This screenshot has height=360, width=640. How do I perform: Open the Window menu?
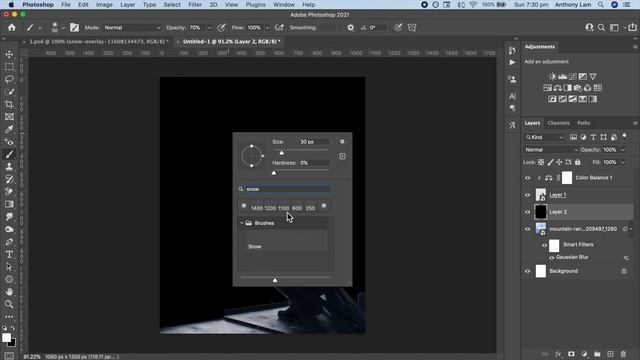click(x=284, y=4)
